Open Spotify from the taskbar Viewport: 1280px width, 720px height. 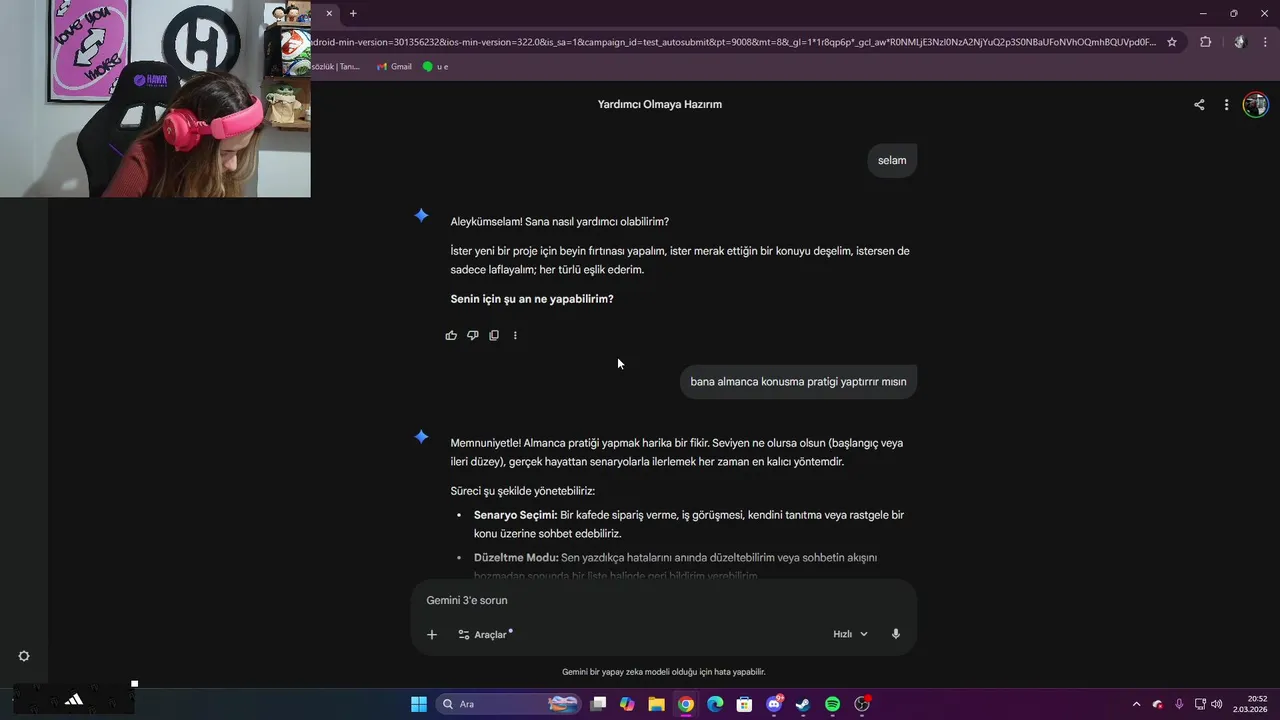pyautogui.click(x=832, y=704)
